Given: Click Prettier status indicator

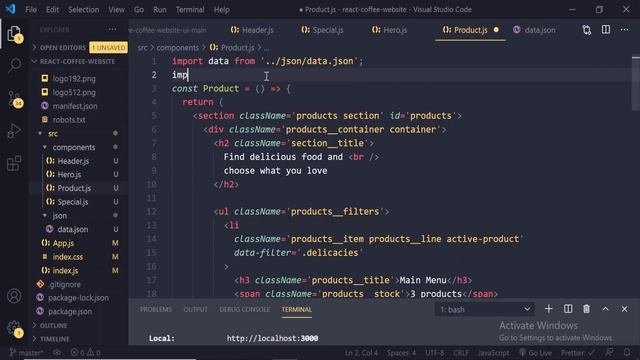Looking at the screenshot, I should (x=578, y=352).
